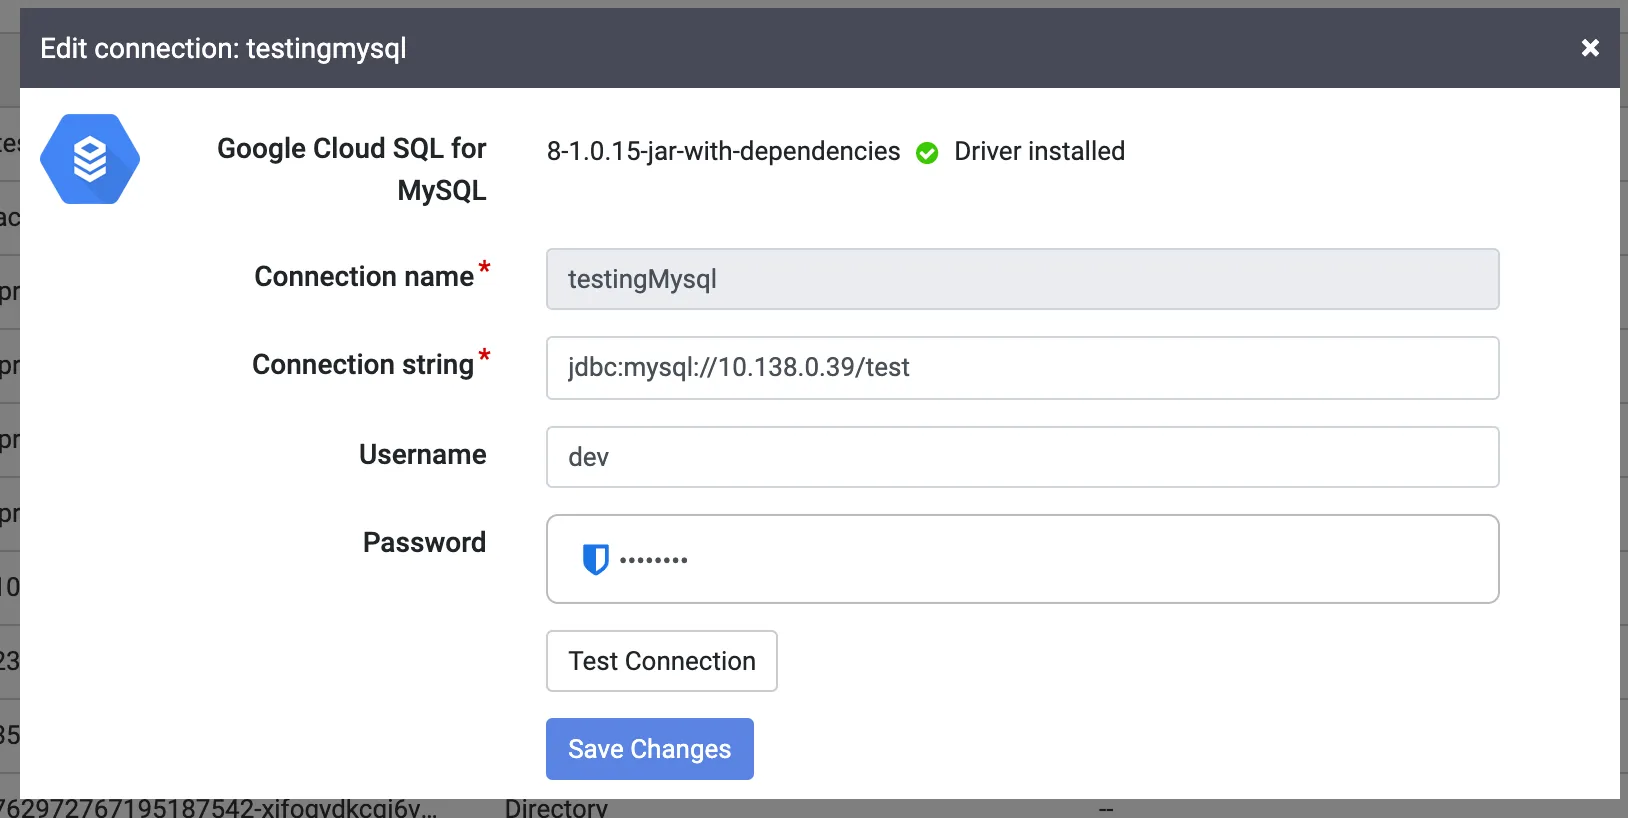Screen dimensions: 1628x818
Task: Click into the Connection string input
Action: tap(1022, 368)
